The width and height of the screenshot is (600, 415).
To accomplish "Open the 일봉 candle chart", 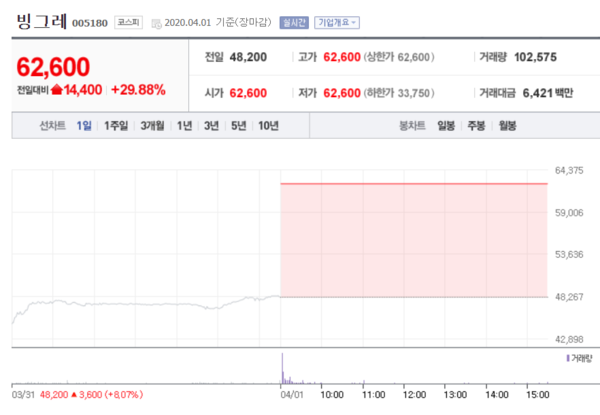I will tap(446, 125).
